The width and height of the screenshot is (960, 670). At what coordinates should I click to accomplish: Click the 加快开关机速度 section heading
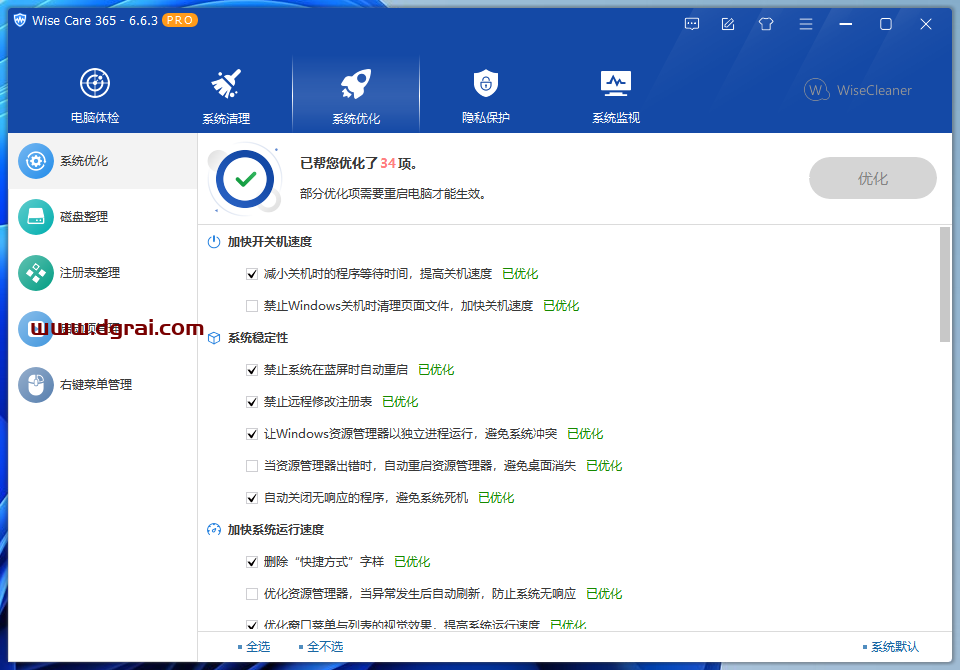pyautogui.click(x=270, y=242)
